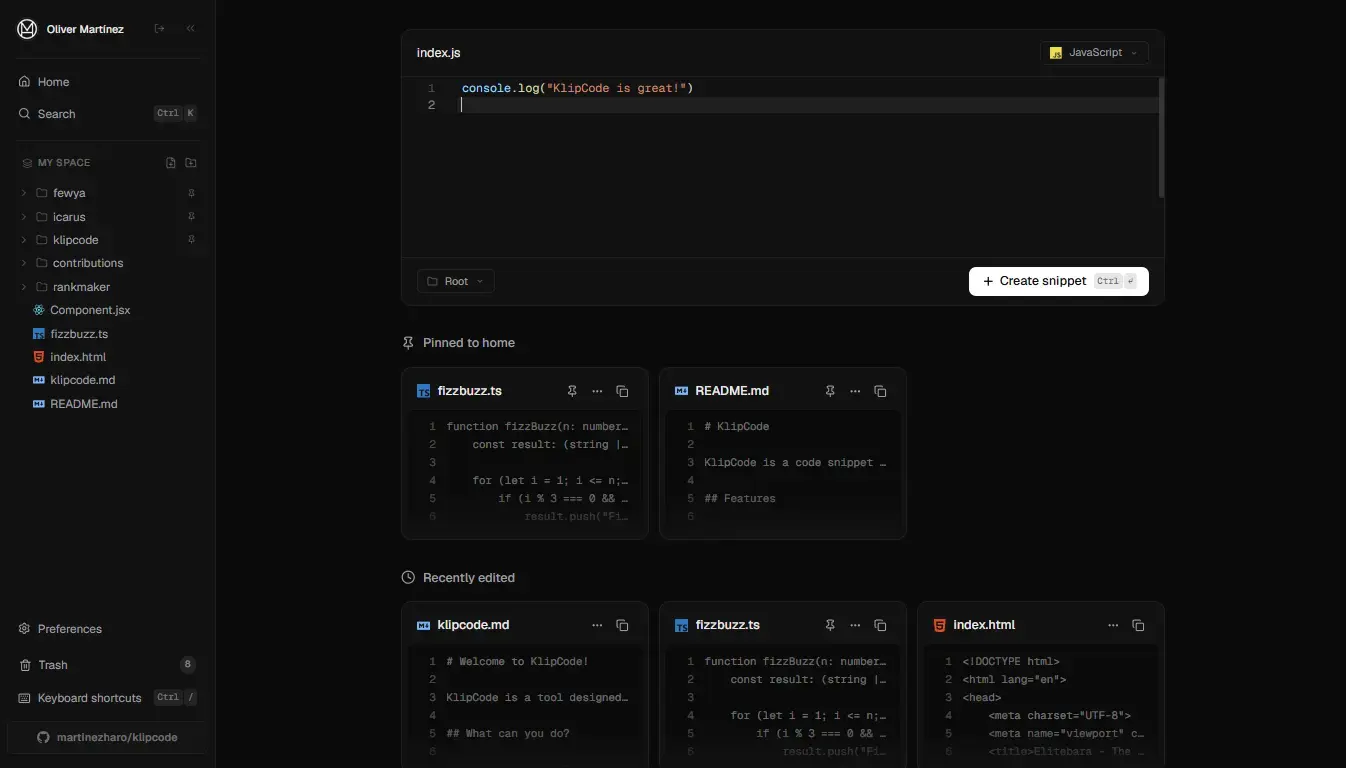Expand the rankmaker folder chevron
The width and height of the screenshot is (1346, 768).
[23, 287]
